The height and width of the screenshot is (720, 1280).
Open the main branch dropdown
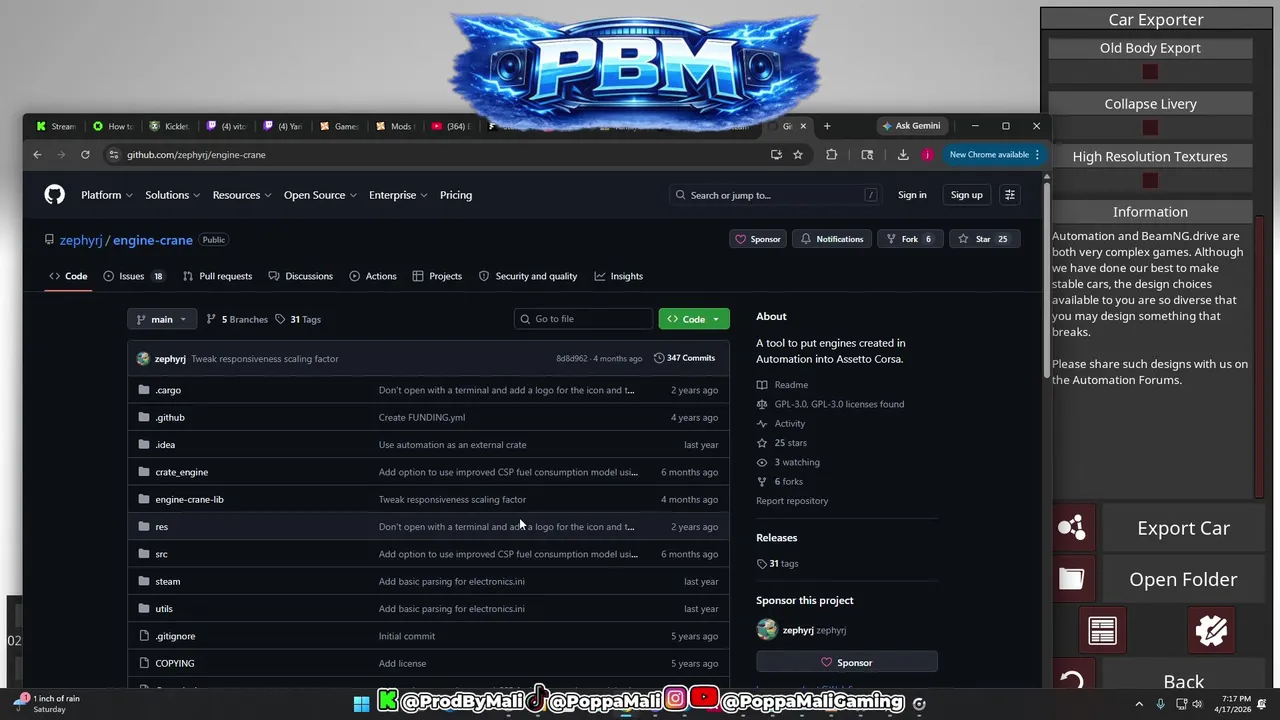click(x=161, y=319)
